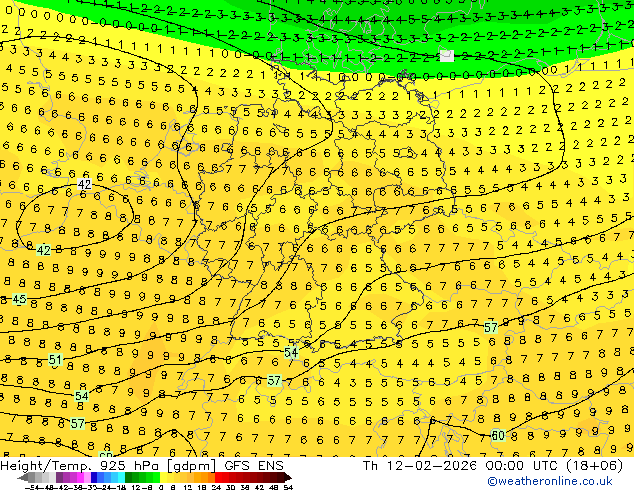Pick the magenta swatch in the legend
634x490 pixels.
[80, 477]
